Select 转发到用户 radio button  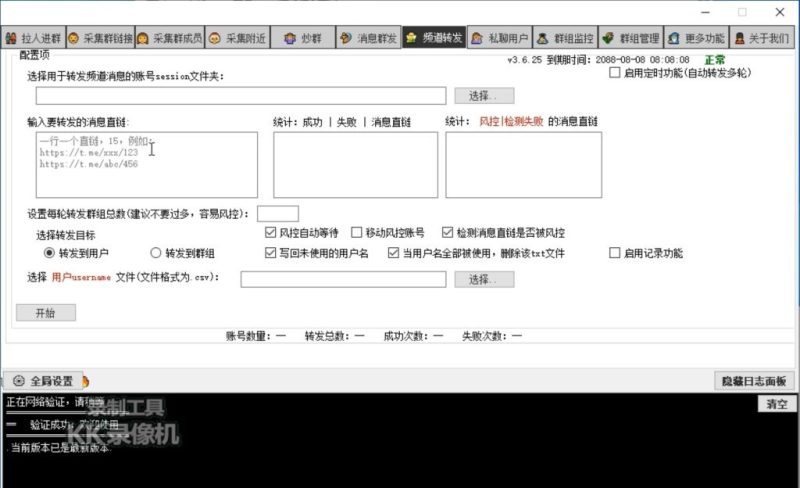point(49,253)
